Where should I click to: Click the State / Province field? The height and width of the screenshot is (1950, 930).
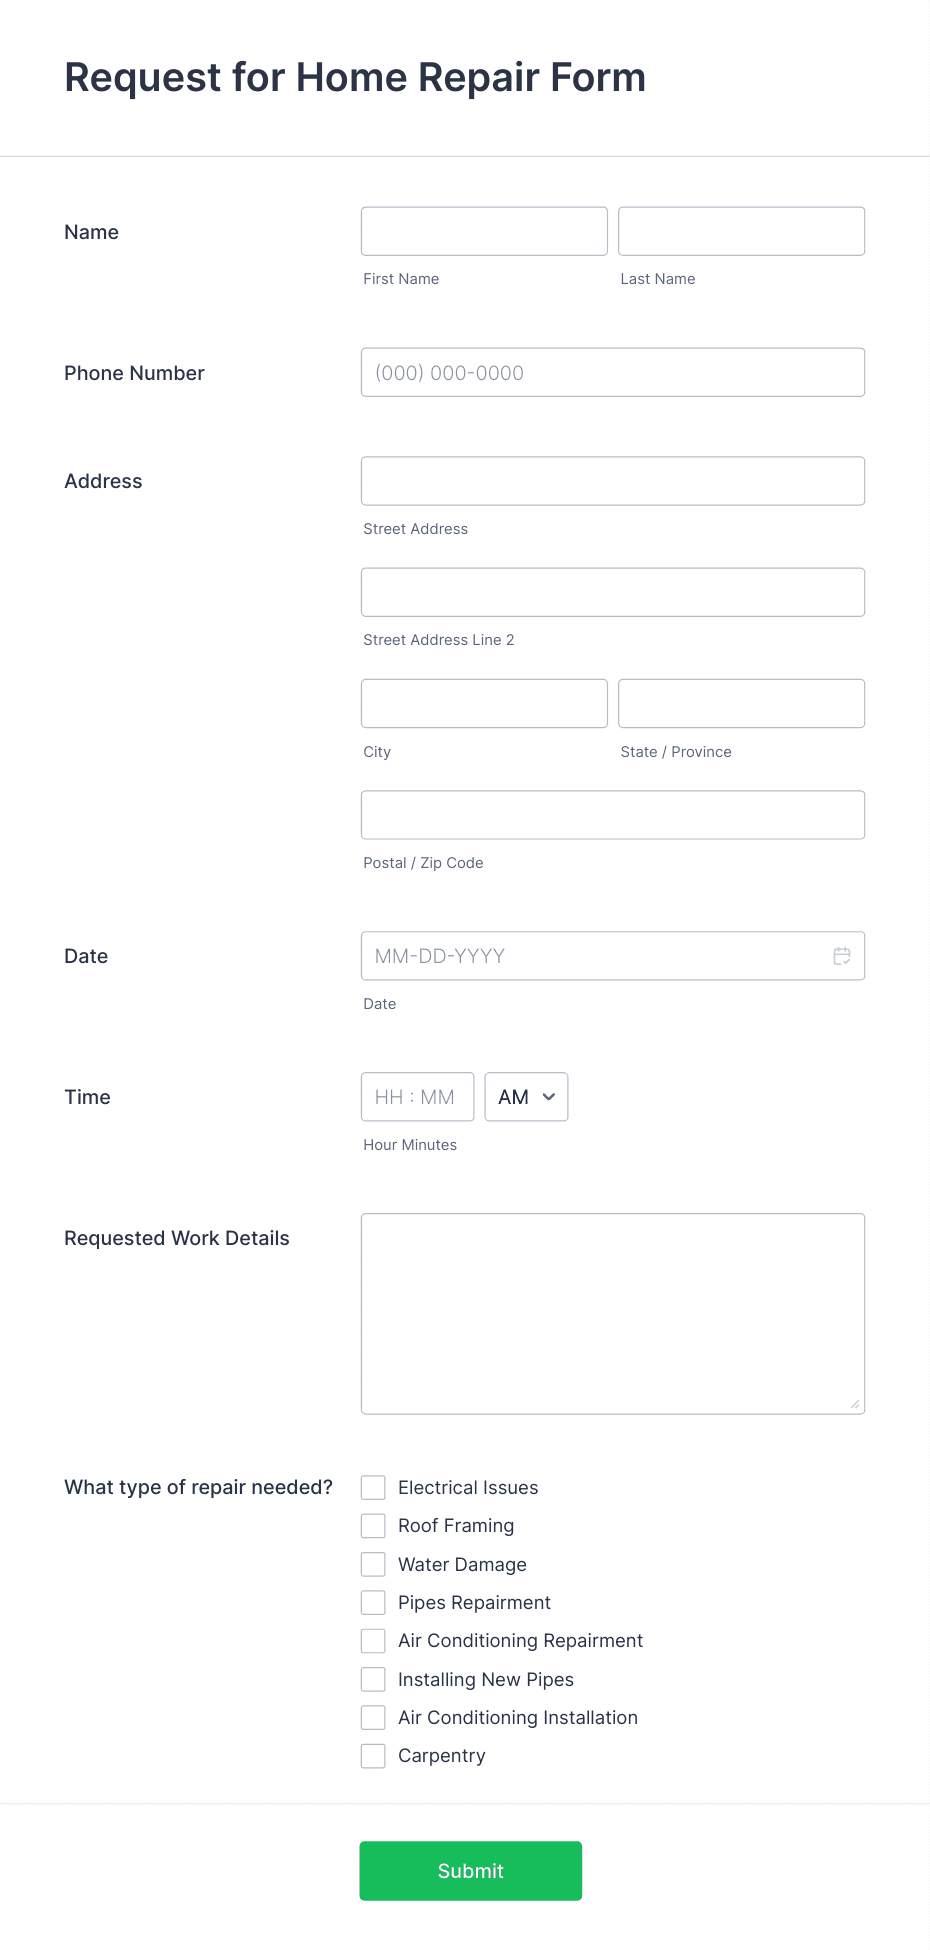point(742,703)
